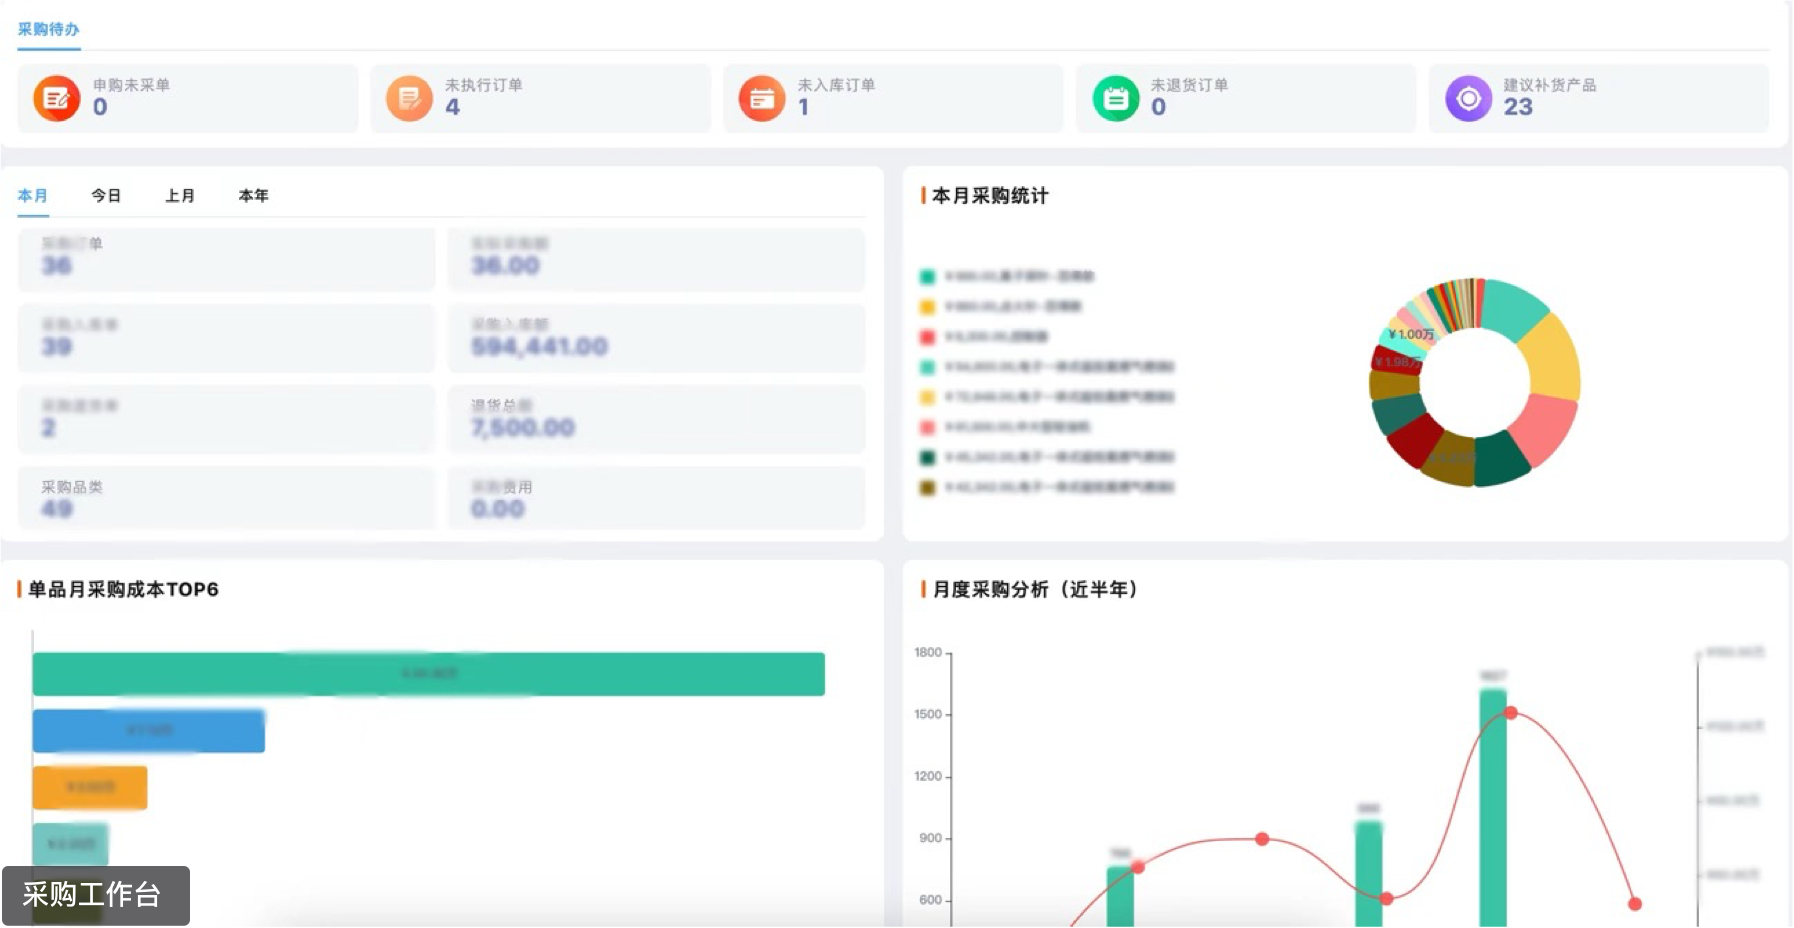Select the 本月 tab
Viewport: 1794px width, 928px height.
point(33,196)
